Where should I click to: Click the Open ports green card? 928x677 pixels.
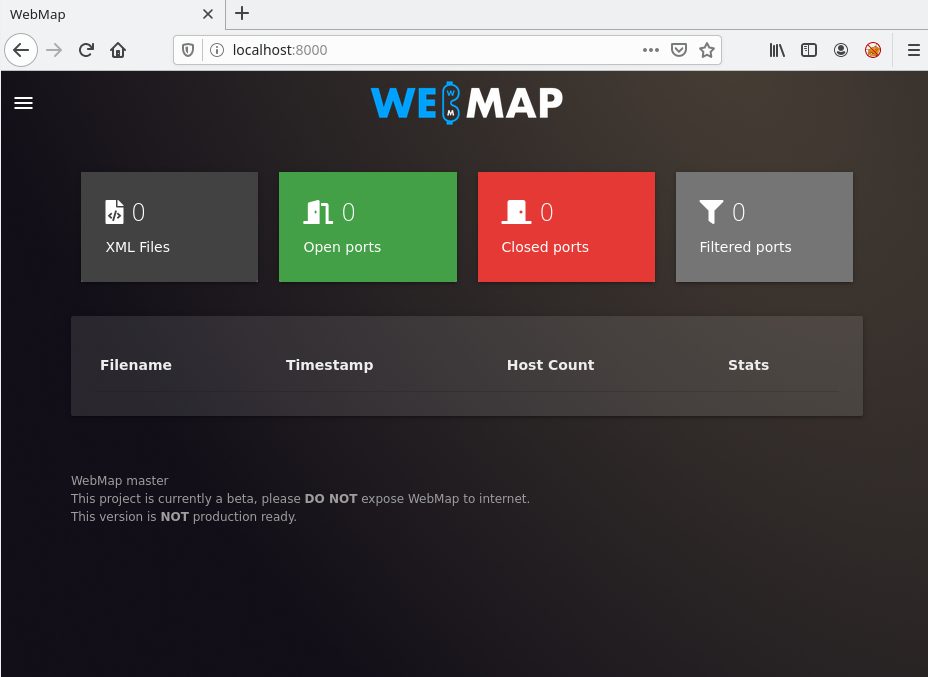(x=368, y=227)
